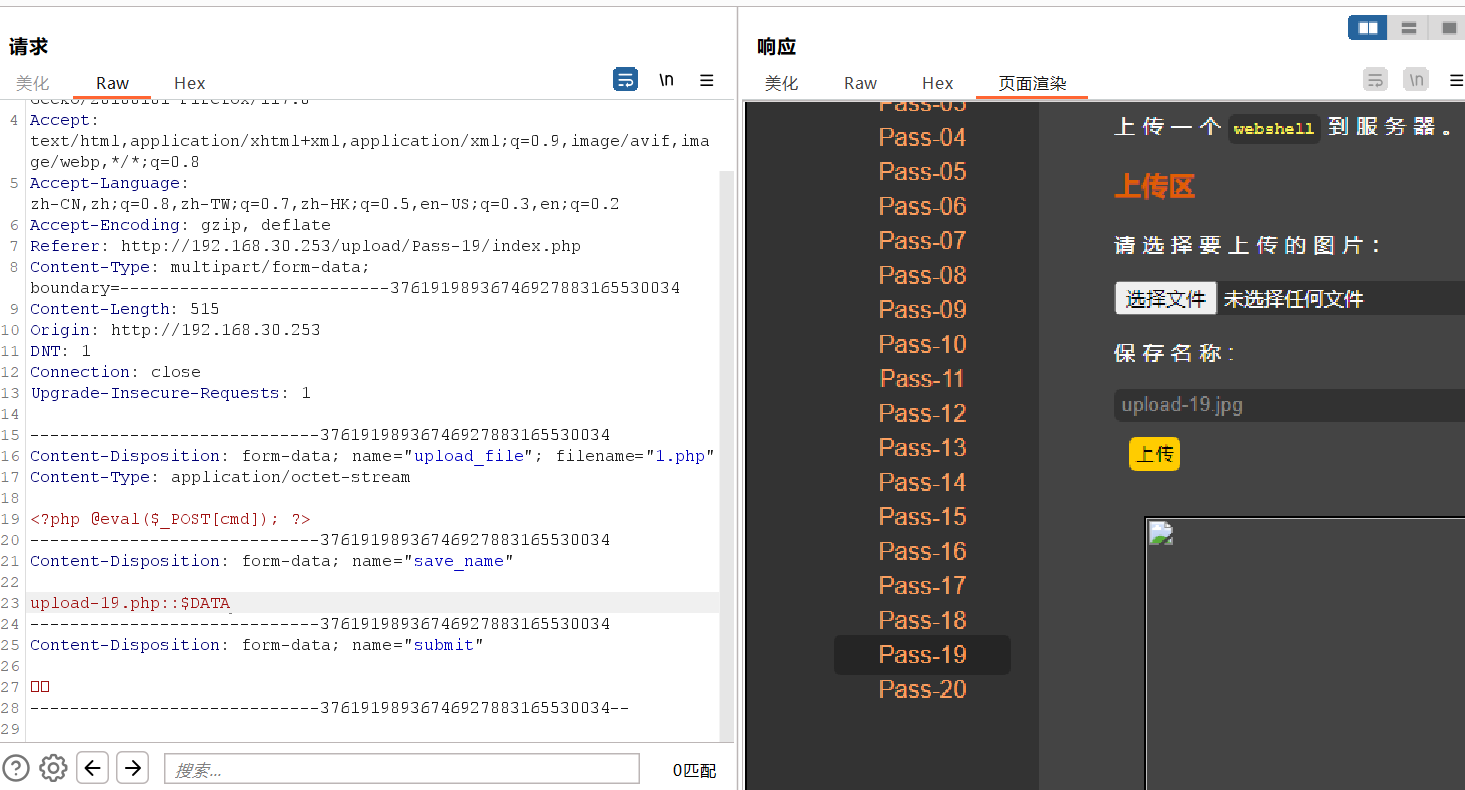Click the Content-Length: 515 header
The image size is (1465, 790).
tap(124, 309)
